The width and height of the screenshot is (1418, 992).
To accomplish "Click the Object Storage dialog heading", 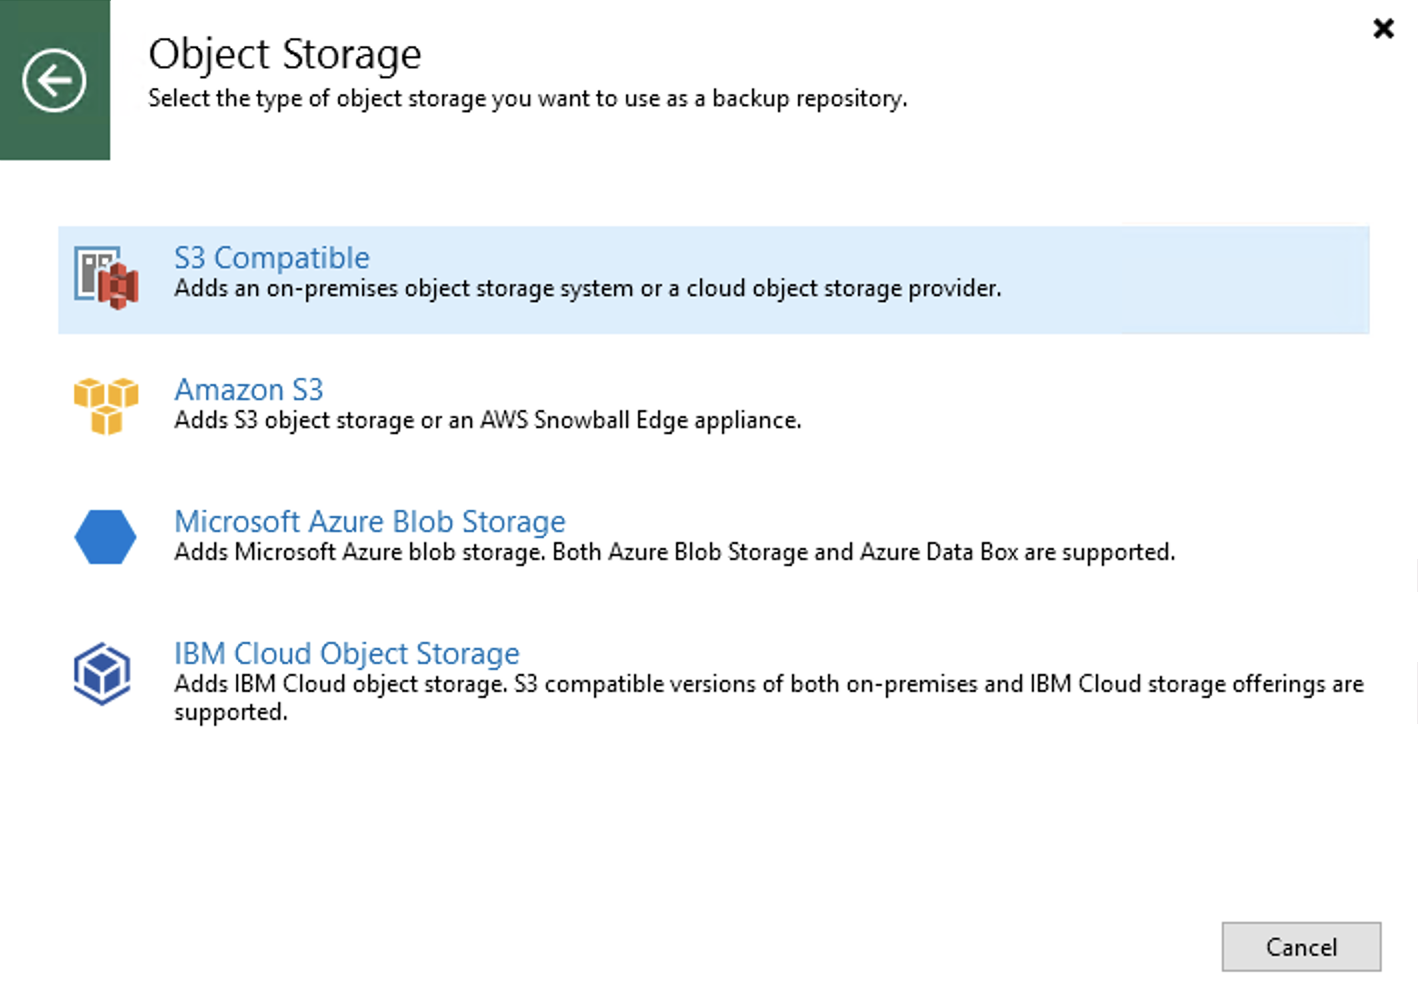I will pos(285,54).
